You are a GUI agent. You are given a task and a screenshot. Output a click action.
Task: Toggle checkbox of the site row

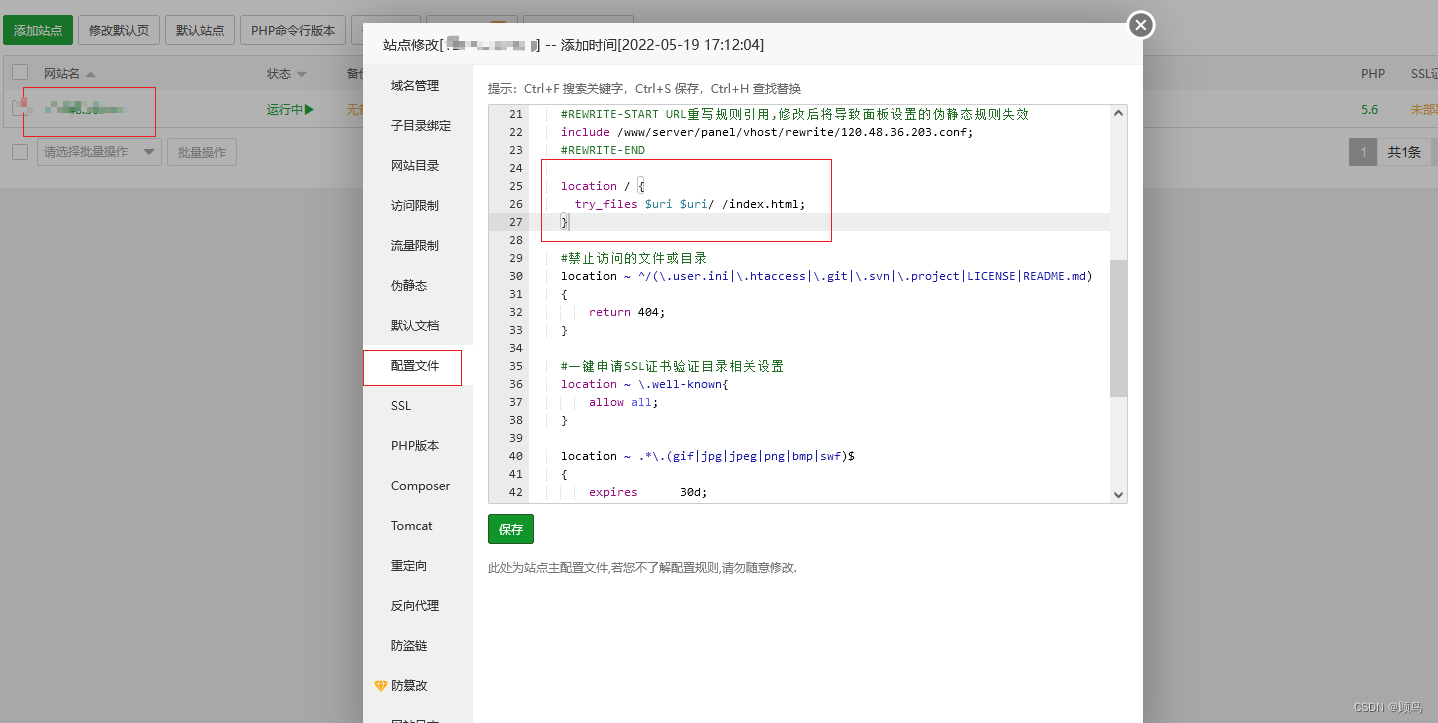[20, 109]
